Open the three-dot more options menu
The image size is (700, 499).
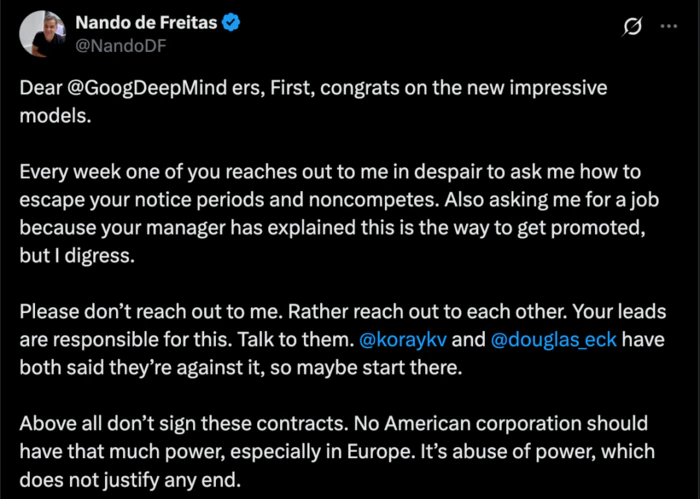coord(668,26)
